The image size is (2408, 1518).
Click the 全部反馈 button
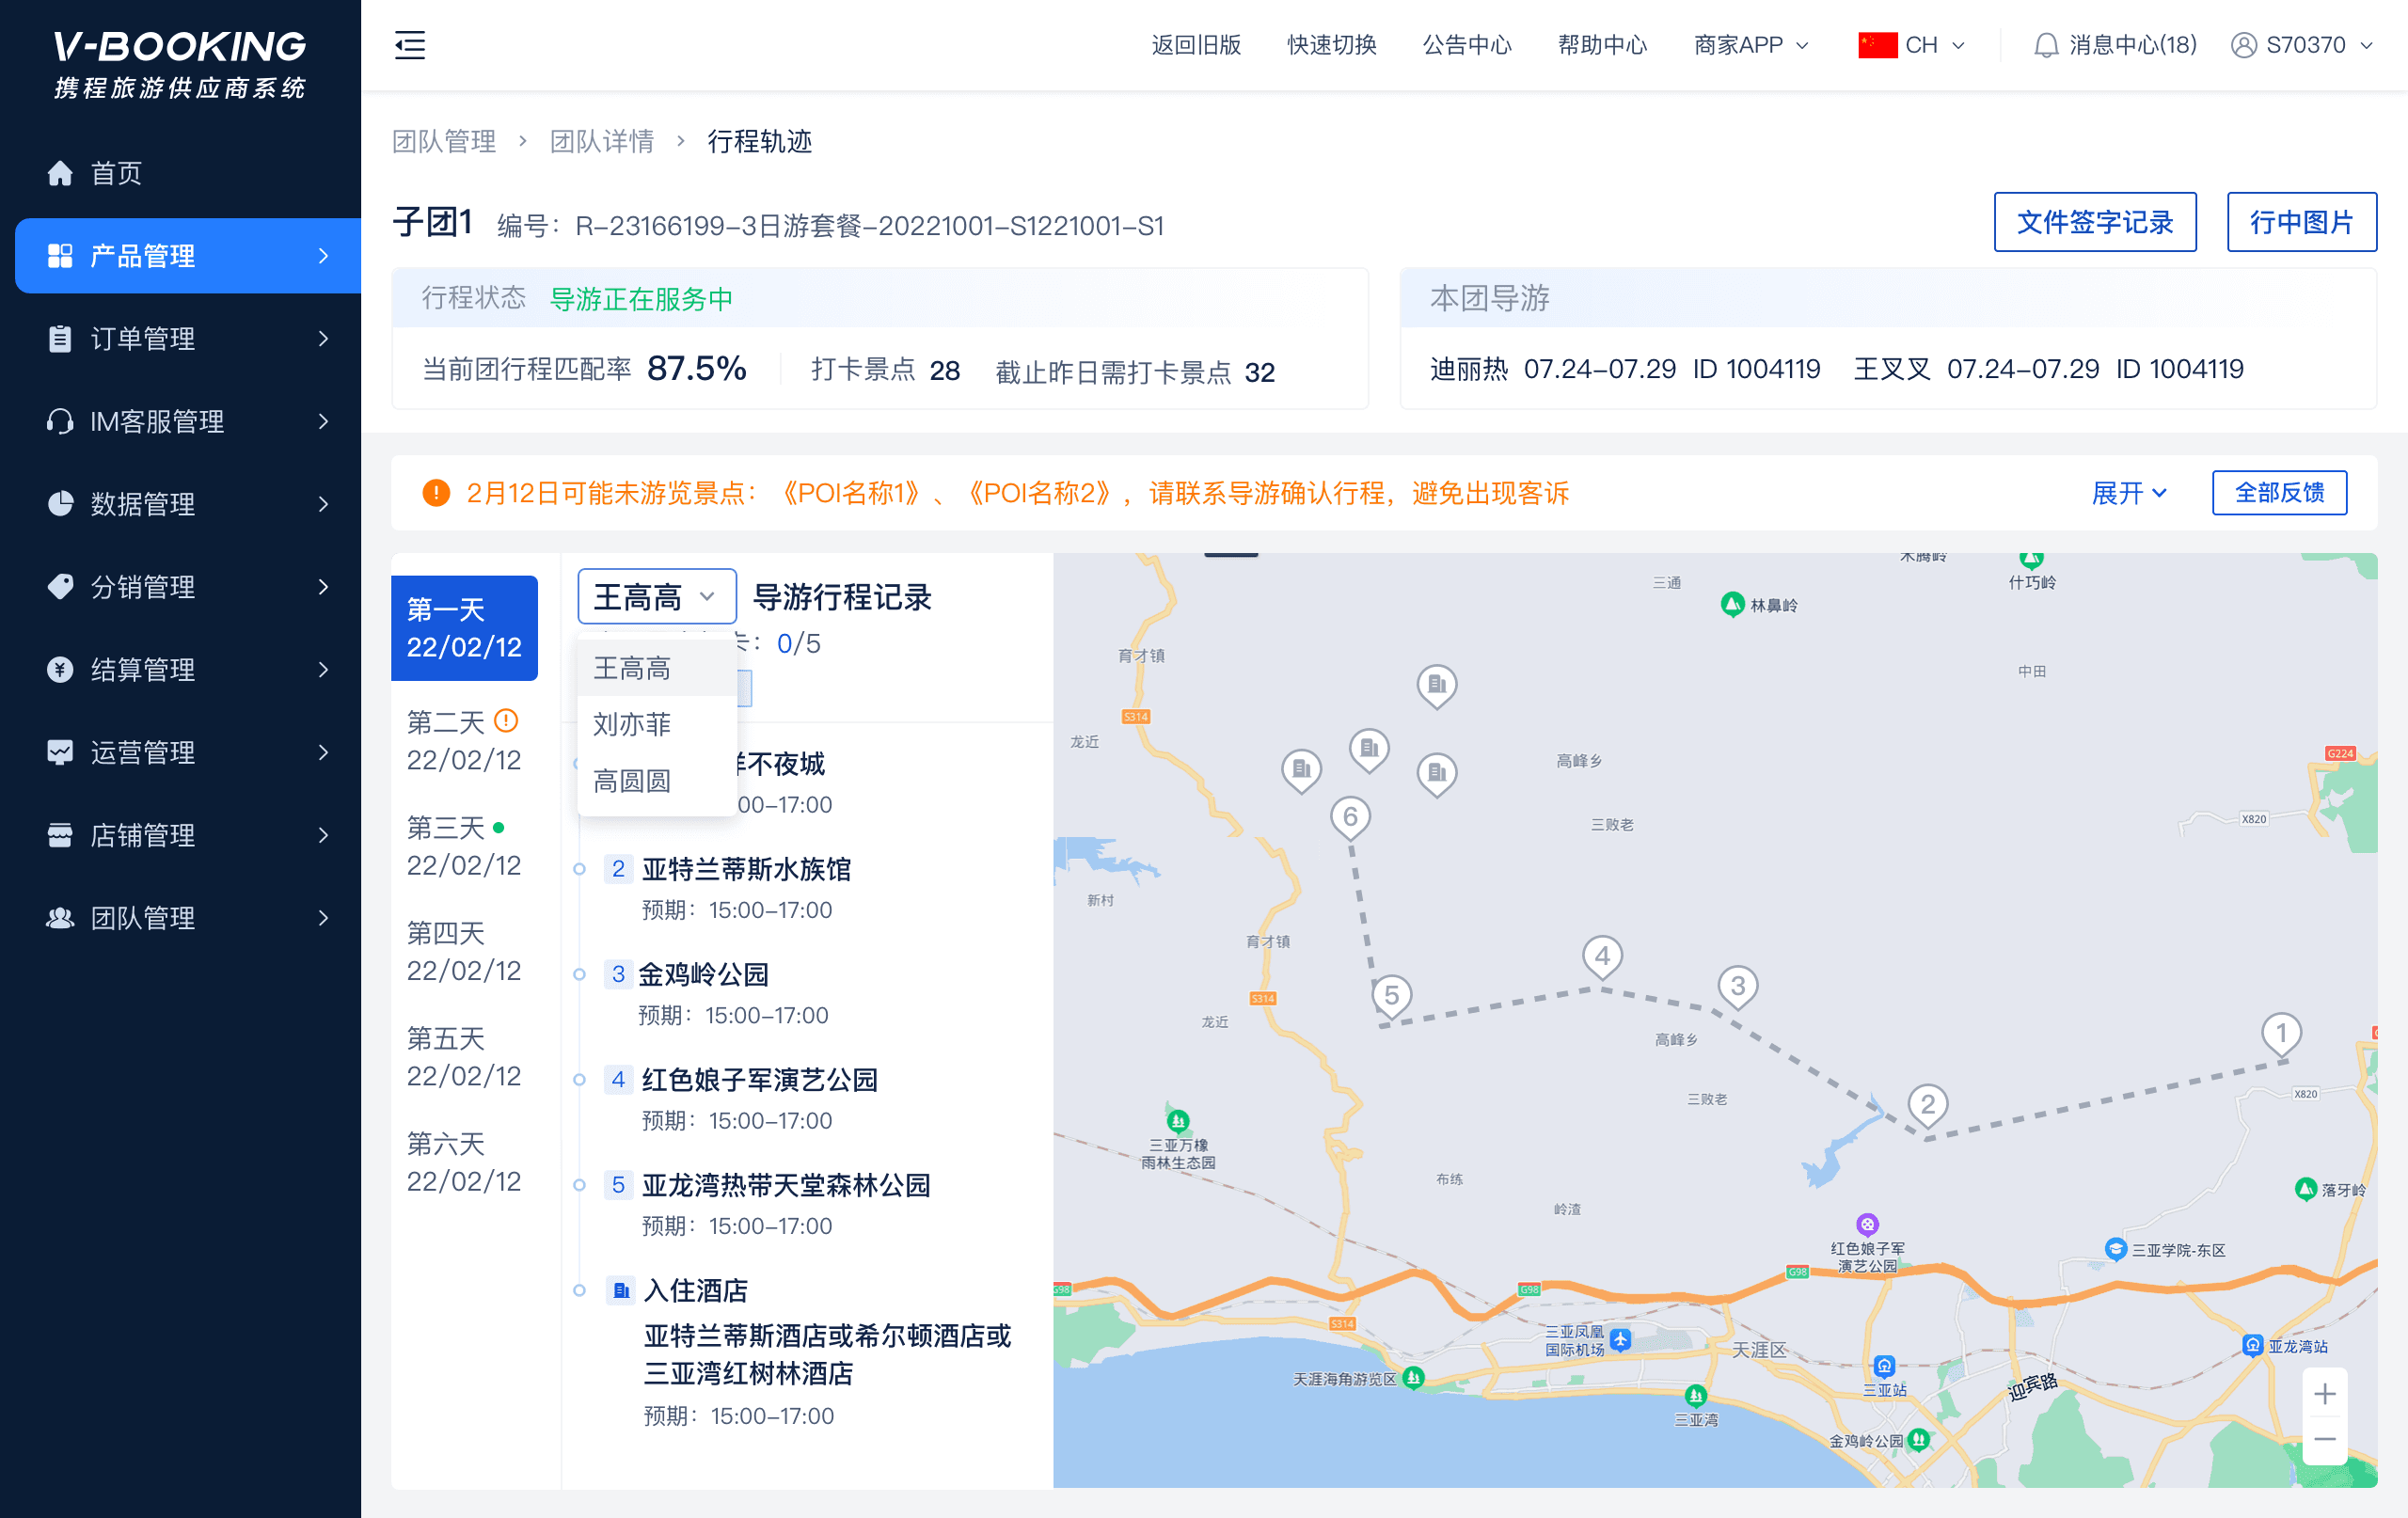pyautogui.click(x=2278, y=493)
